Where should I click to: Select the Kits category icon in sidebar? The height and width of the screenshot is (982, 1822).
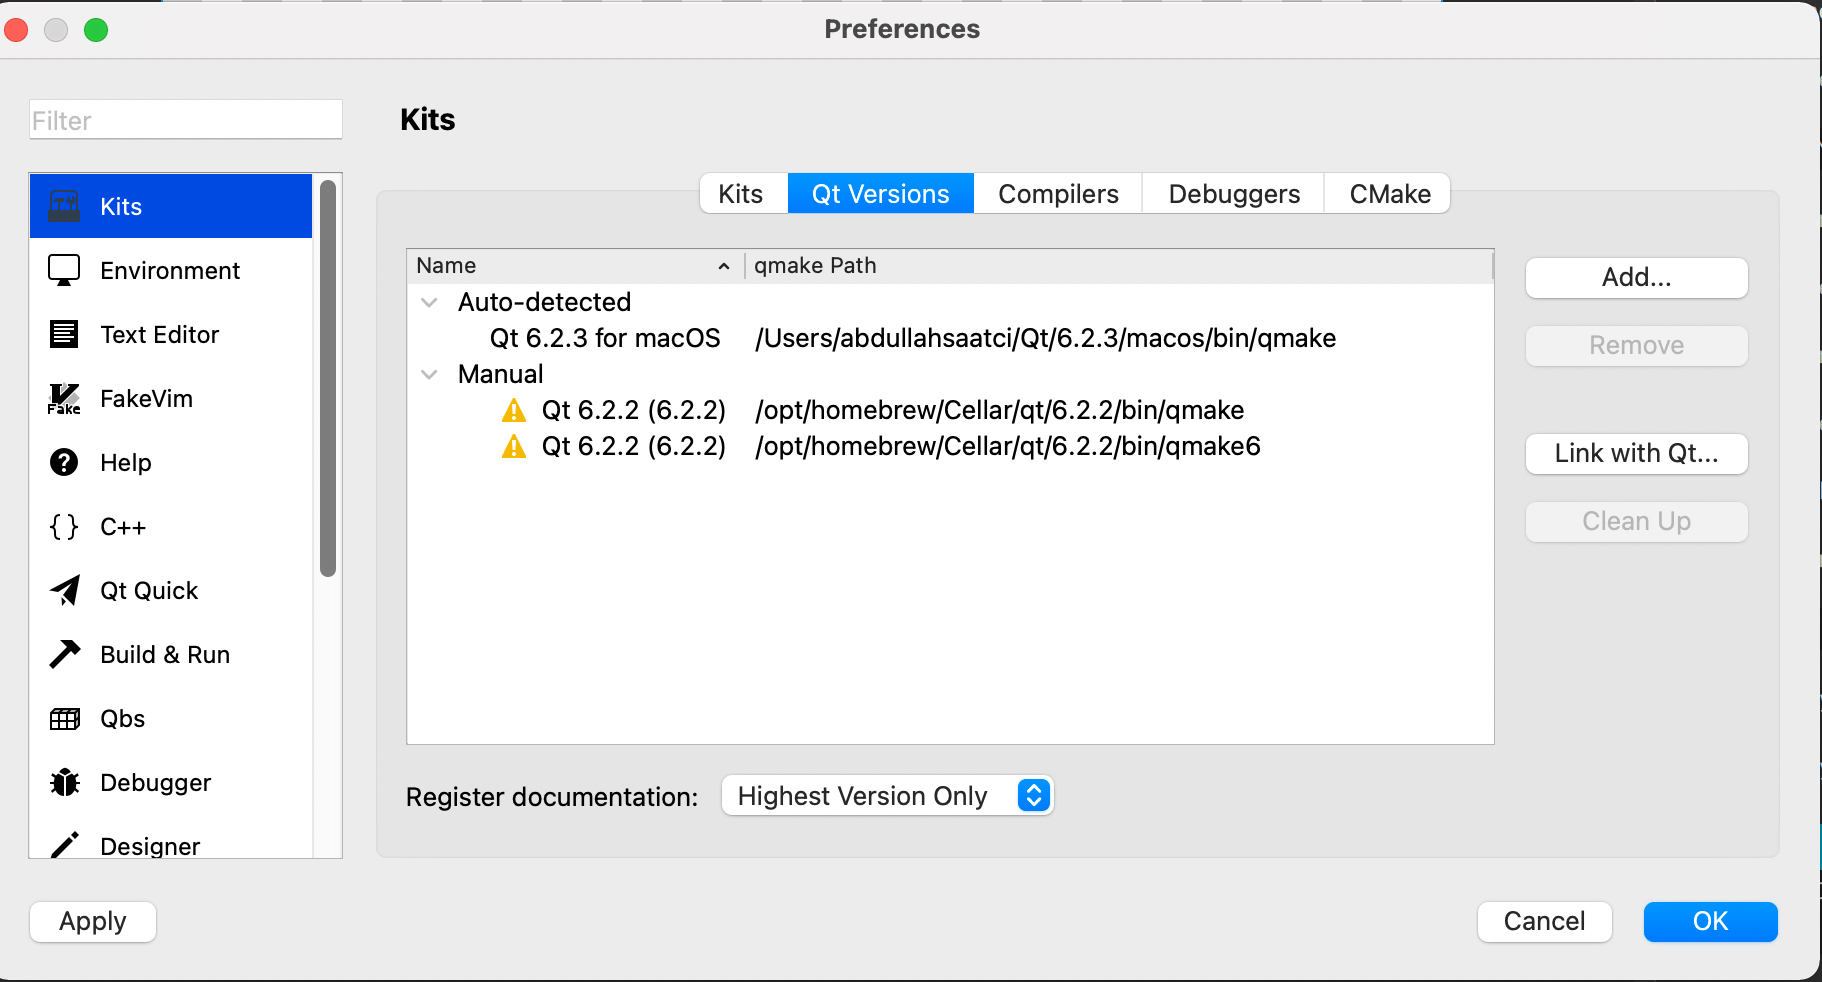tap(64, 206)
